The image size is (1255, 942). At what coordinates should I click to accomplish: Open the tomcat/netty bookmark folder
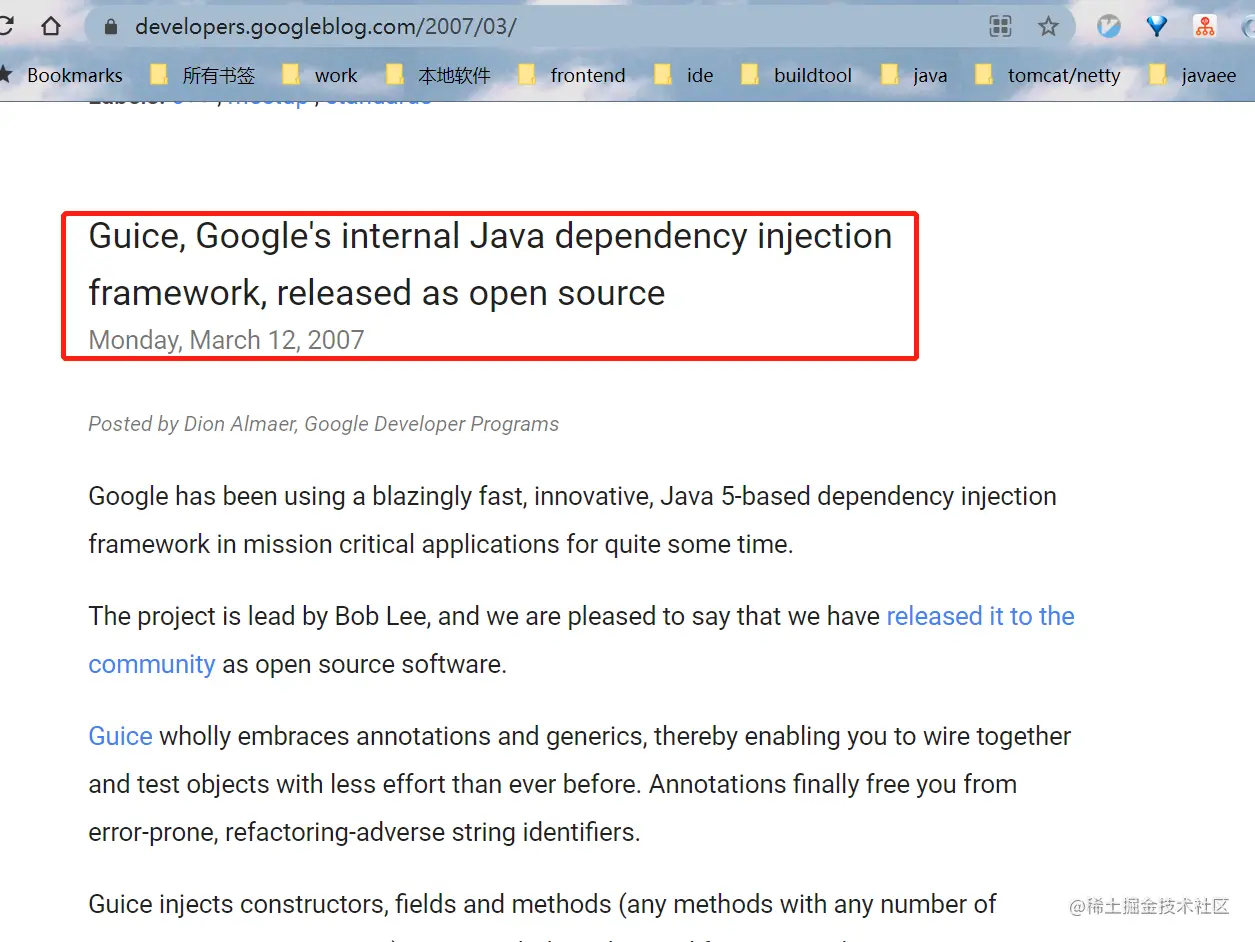[x=1048, y=75]
